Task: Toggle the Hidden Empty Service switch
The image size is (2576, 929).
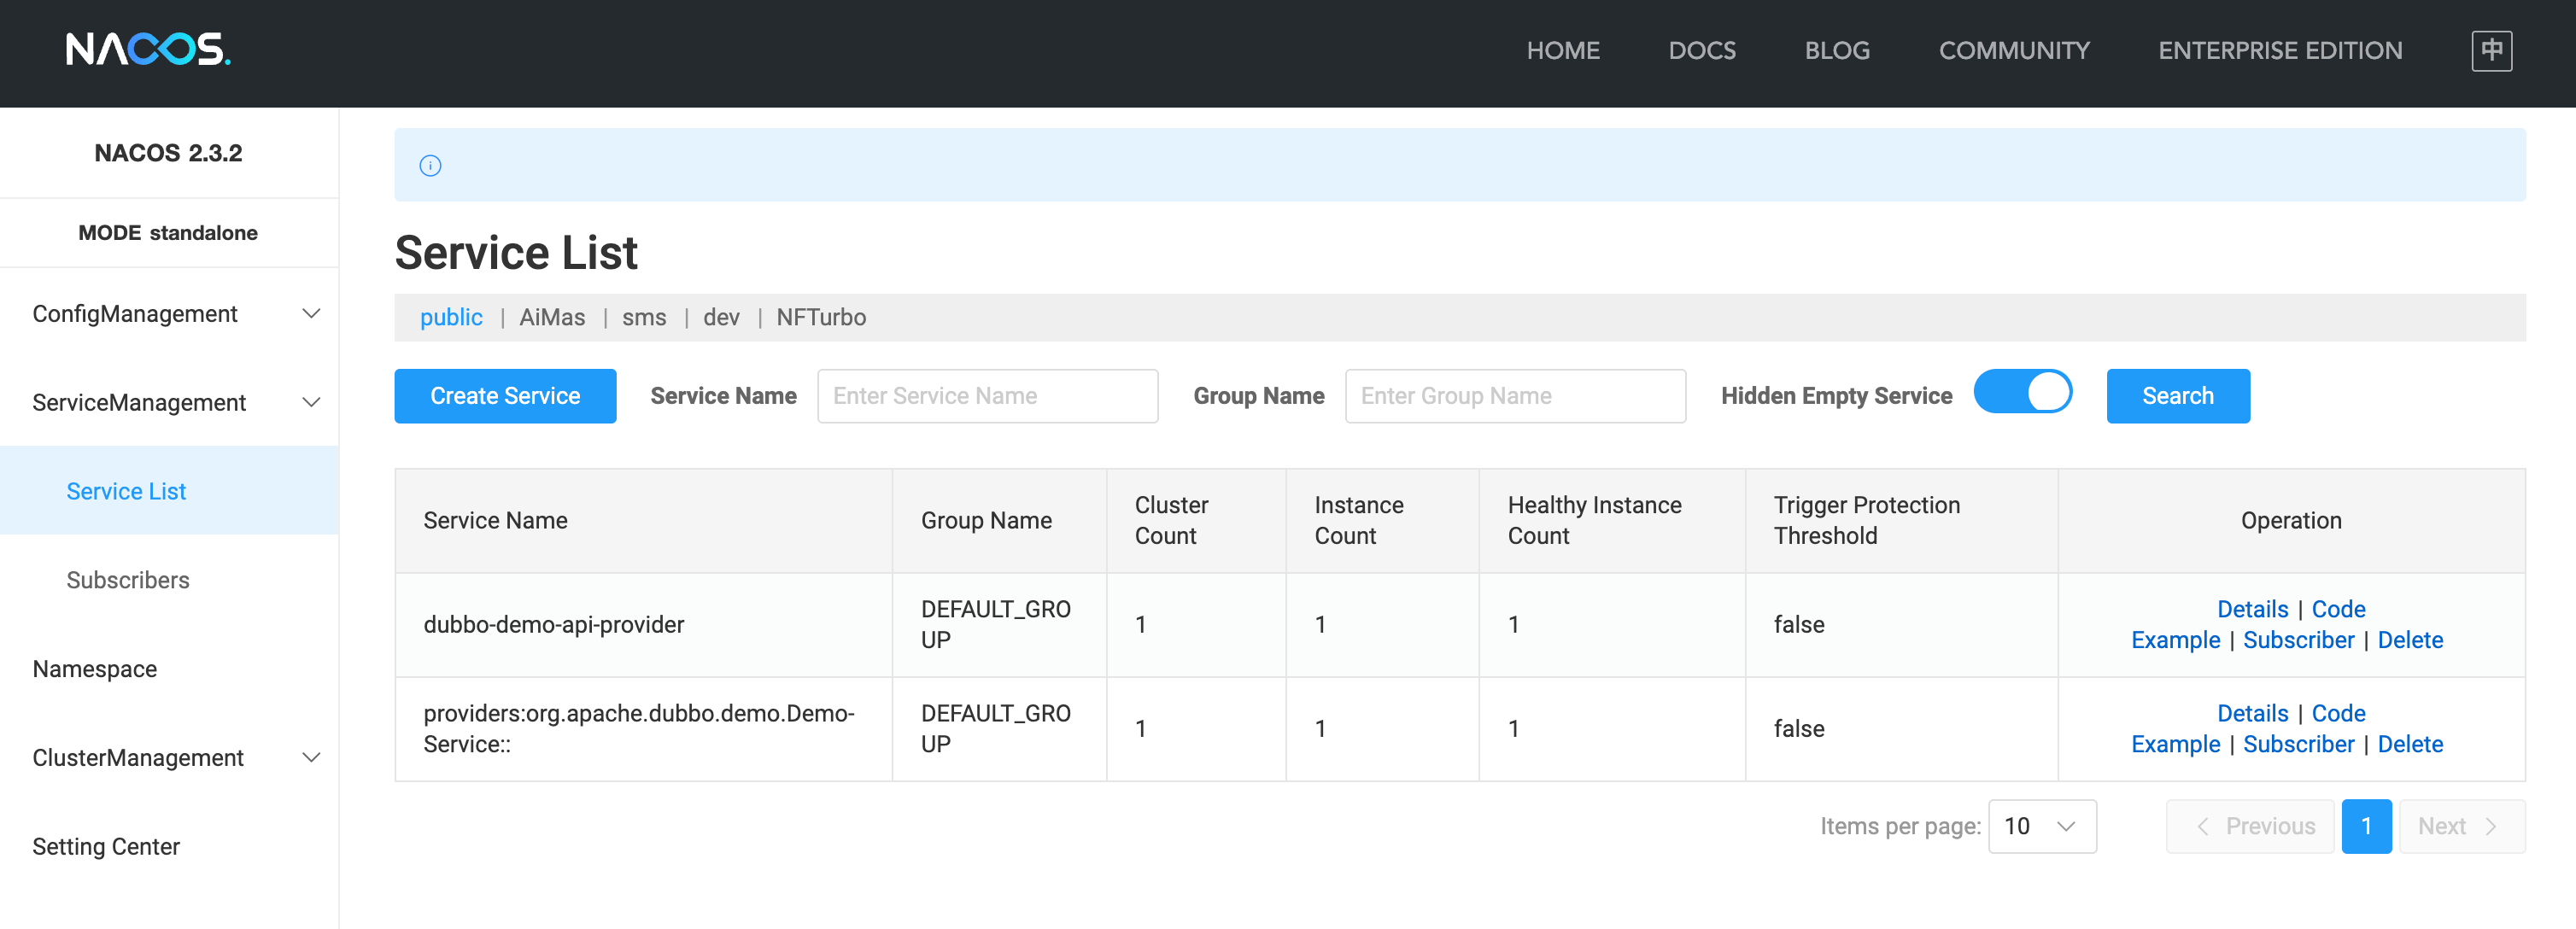Action: [2022, 391]
